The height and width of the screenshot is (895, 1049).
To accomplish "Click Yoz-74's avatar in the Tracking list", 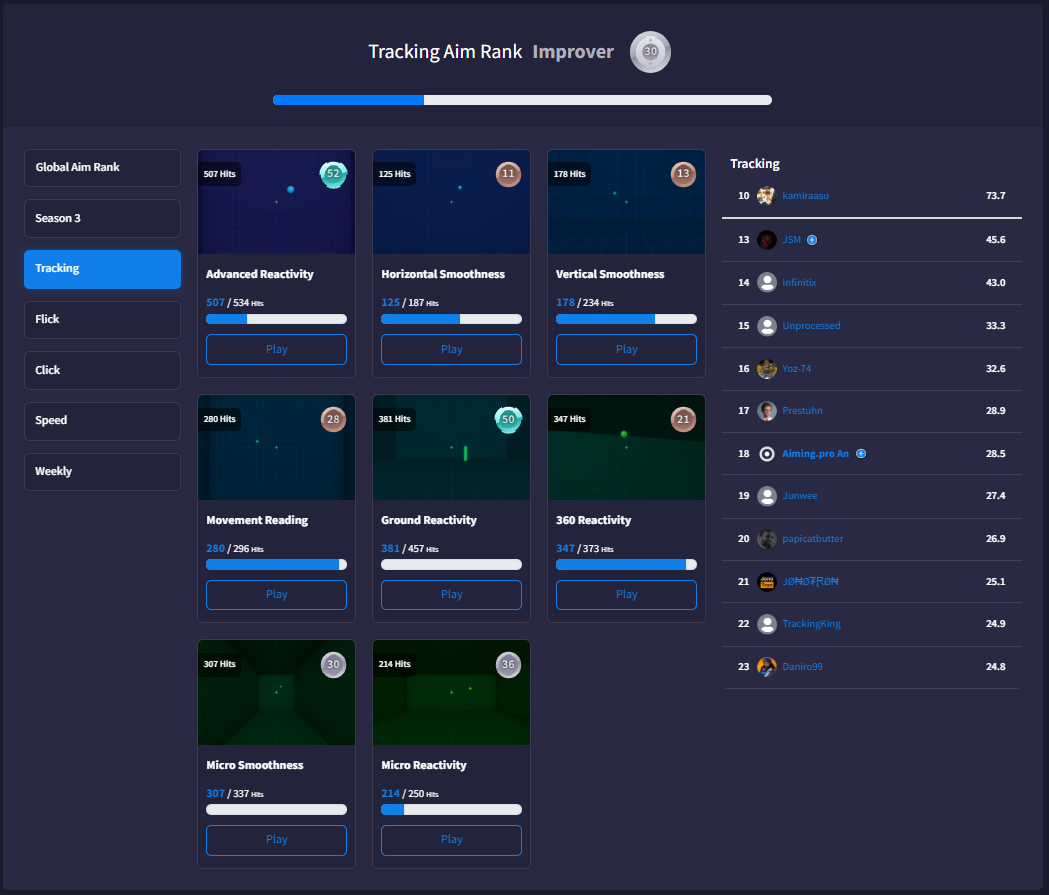I will point(767,368).
